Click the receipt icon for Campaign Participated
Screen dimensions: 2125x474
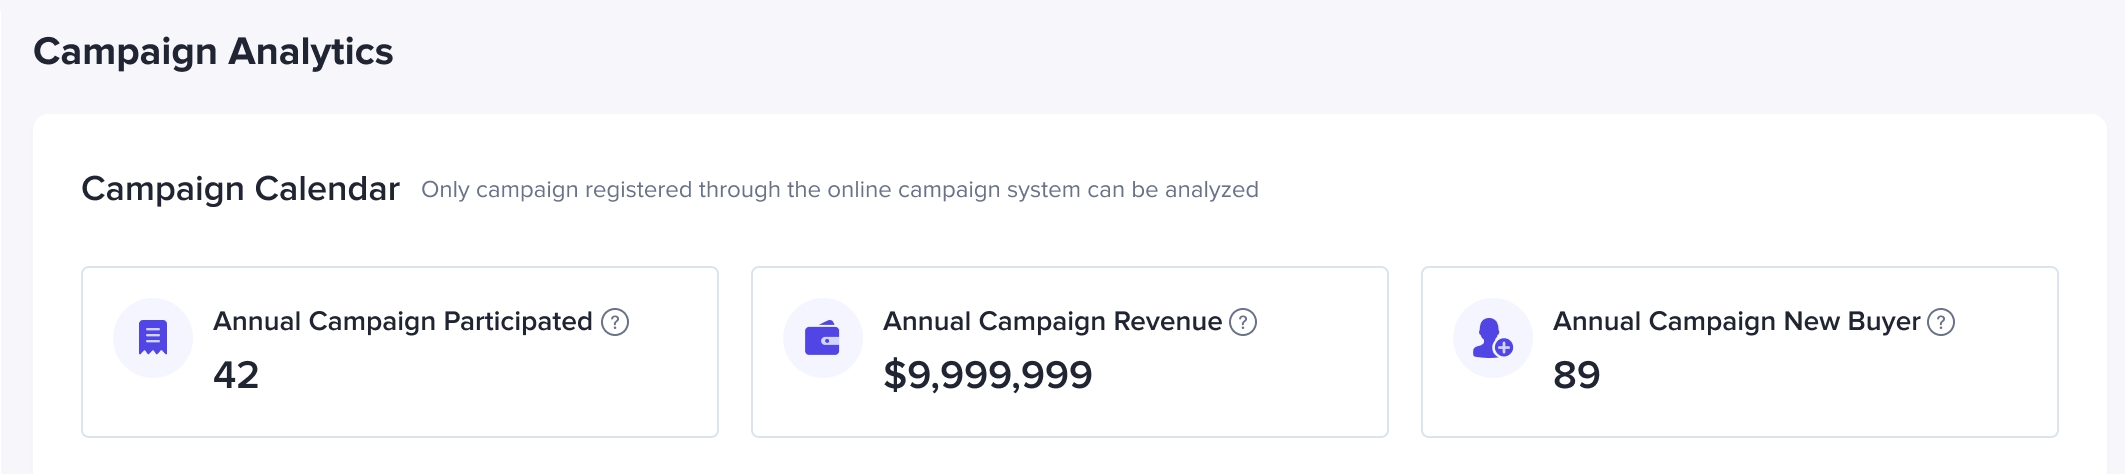(x=153, y=338)
